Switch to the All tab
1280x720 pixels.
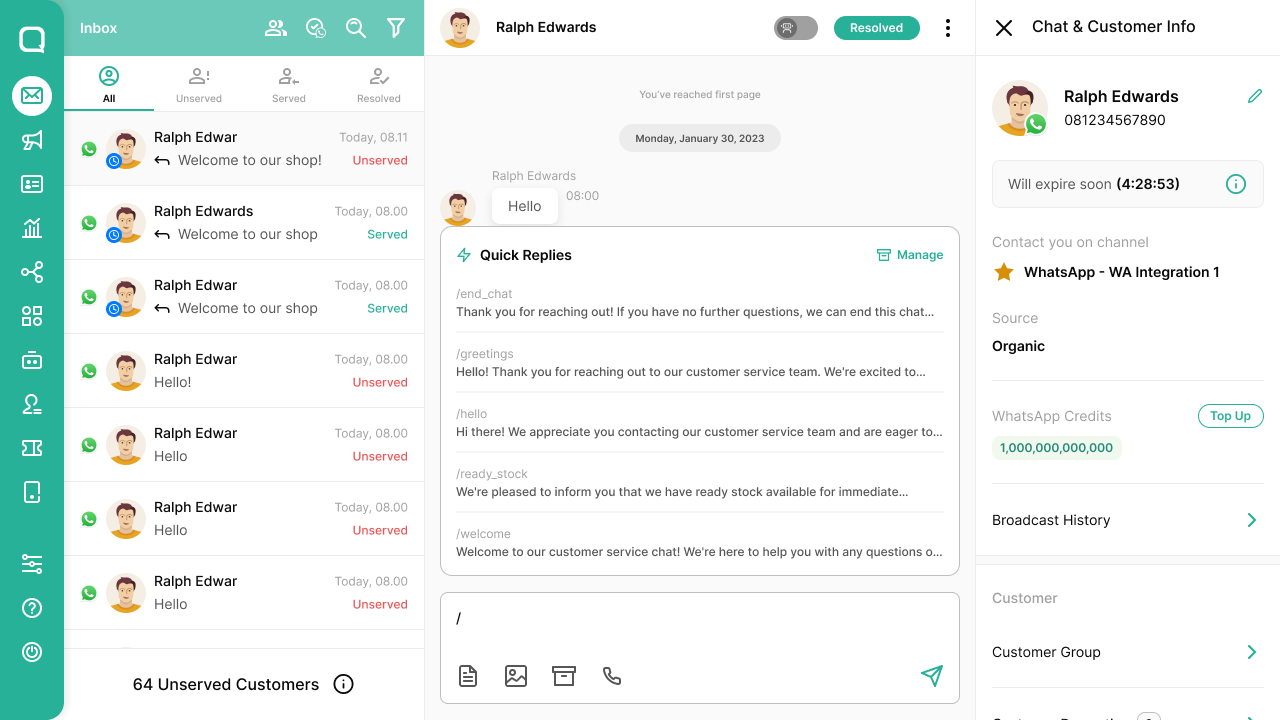[x=109, y=84]
